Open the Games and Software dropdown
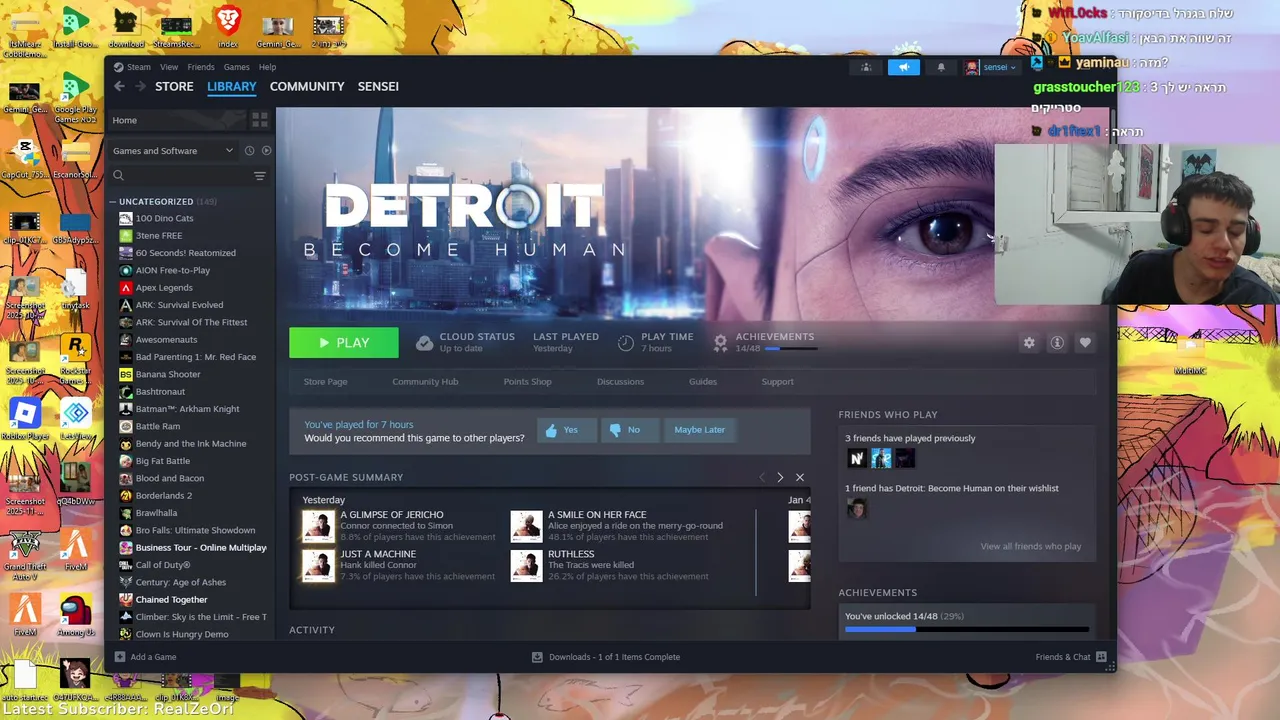This screenshot has width=1280, height=720. 172,151
